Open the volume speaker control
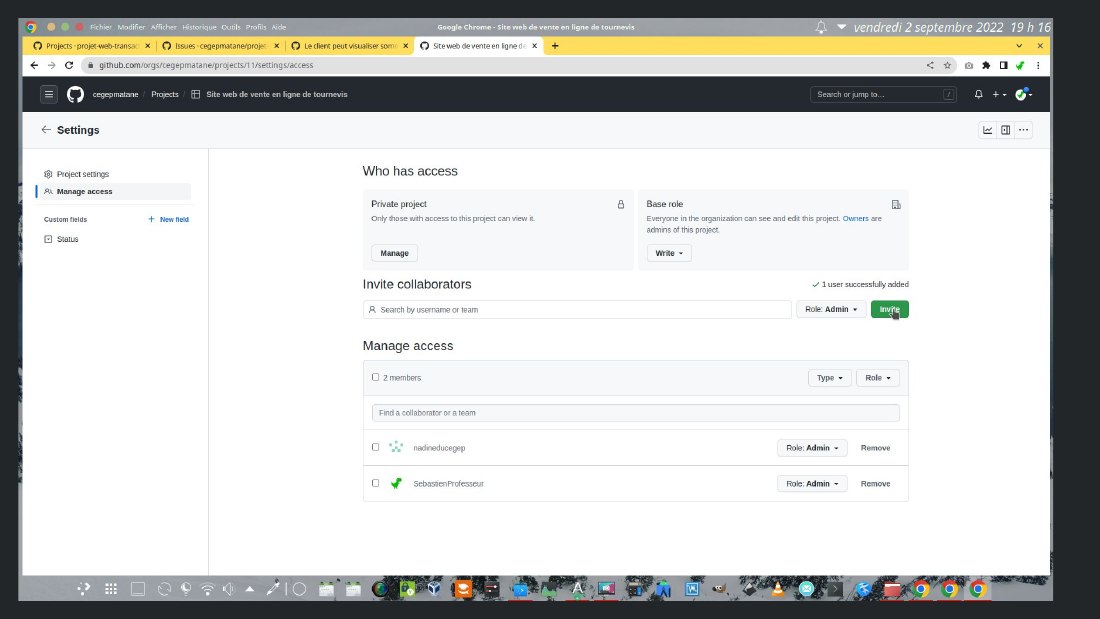Viewport: 1100px width, 619px height. pyautogui.click(x=228, y=589)
